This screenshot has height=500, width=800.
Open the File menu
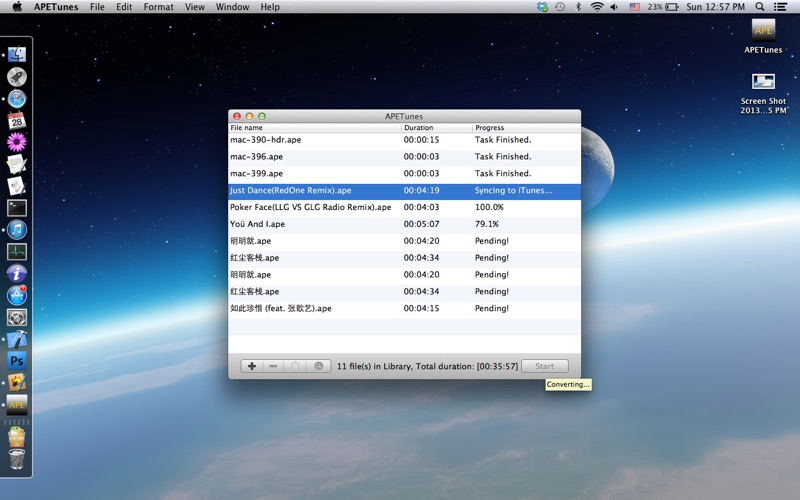pos(97,7)
